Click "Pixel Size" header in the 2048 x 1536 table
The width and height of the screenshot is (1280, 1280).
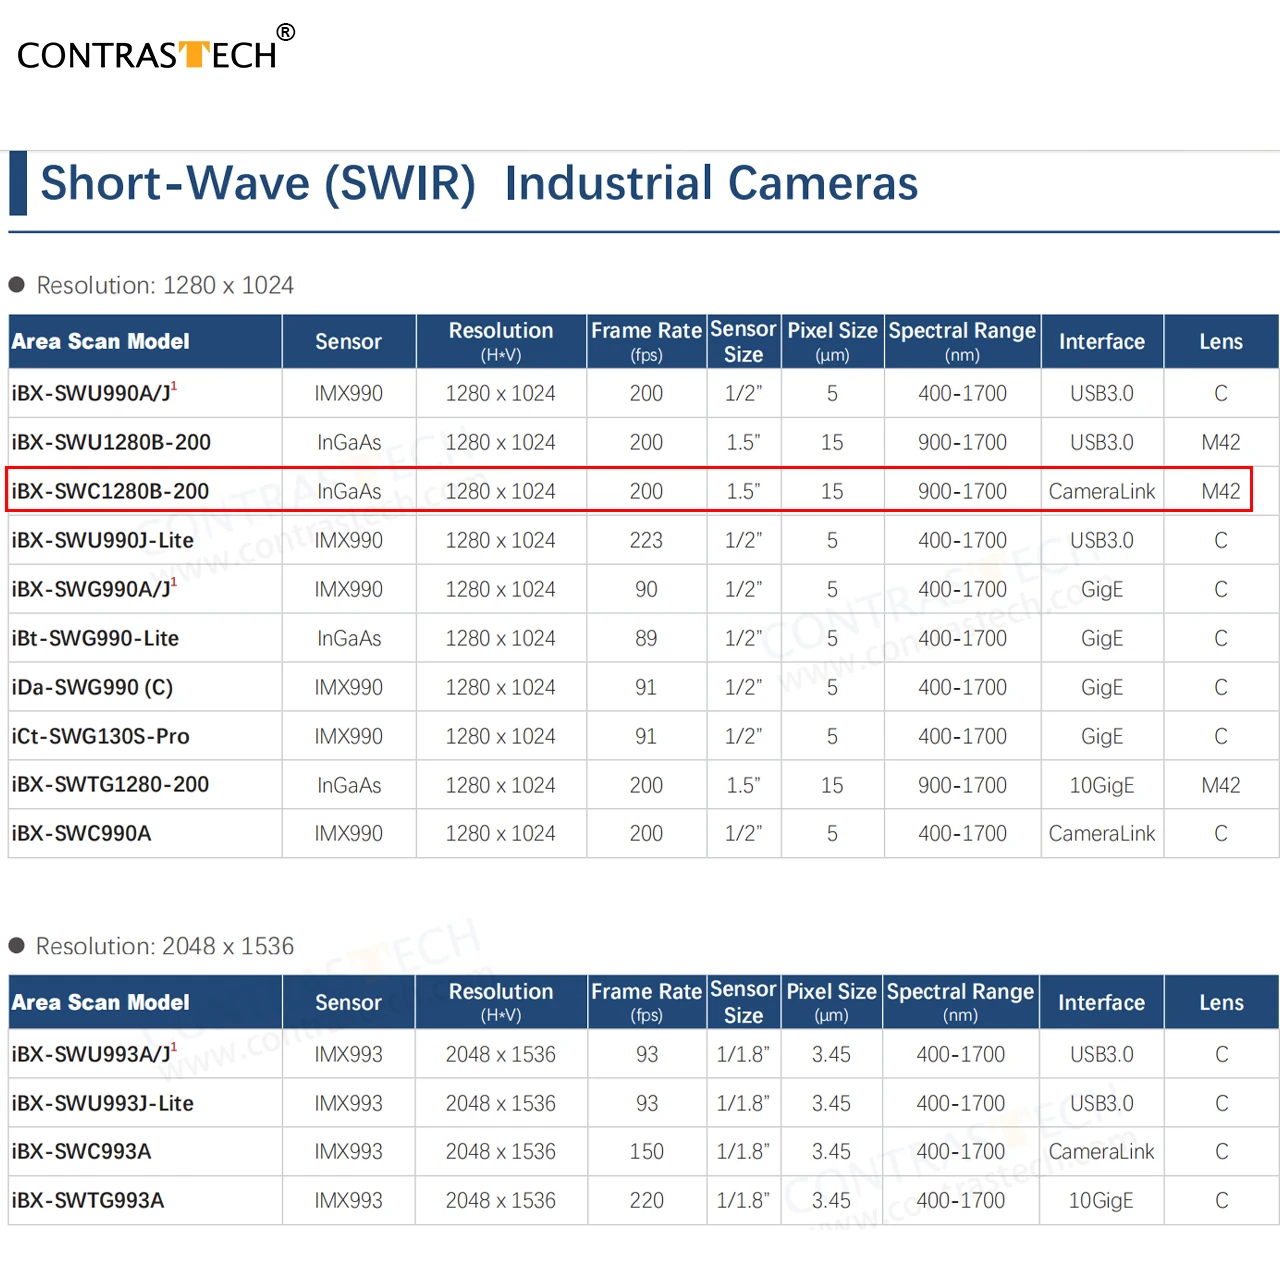(x=832, y=1002)
